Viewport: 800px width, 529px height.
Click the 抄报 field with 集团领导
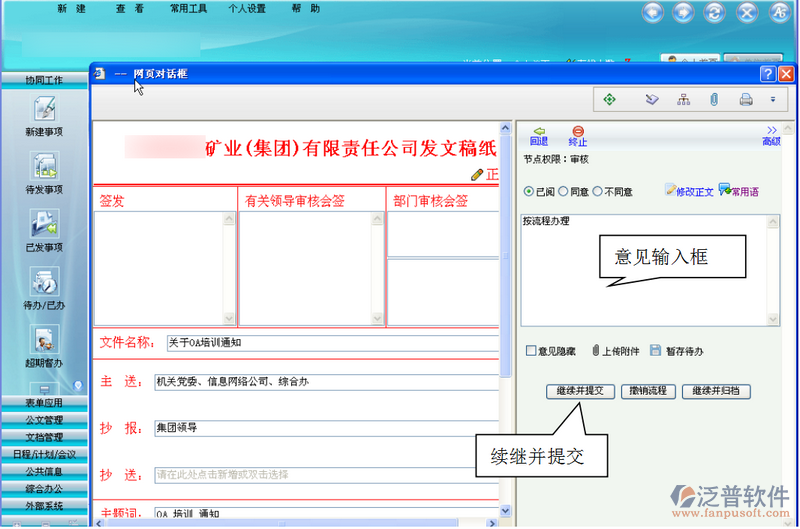point(327,428)
